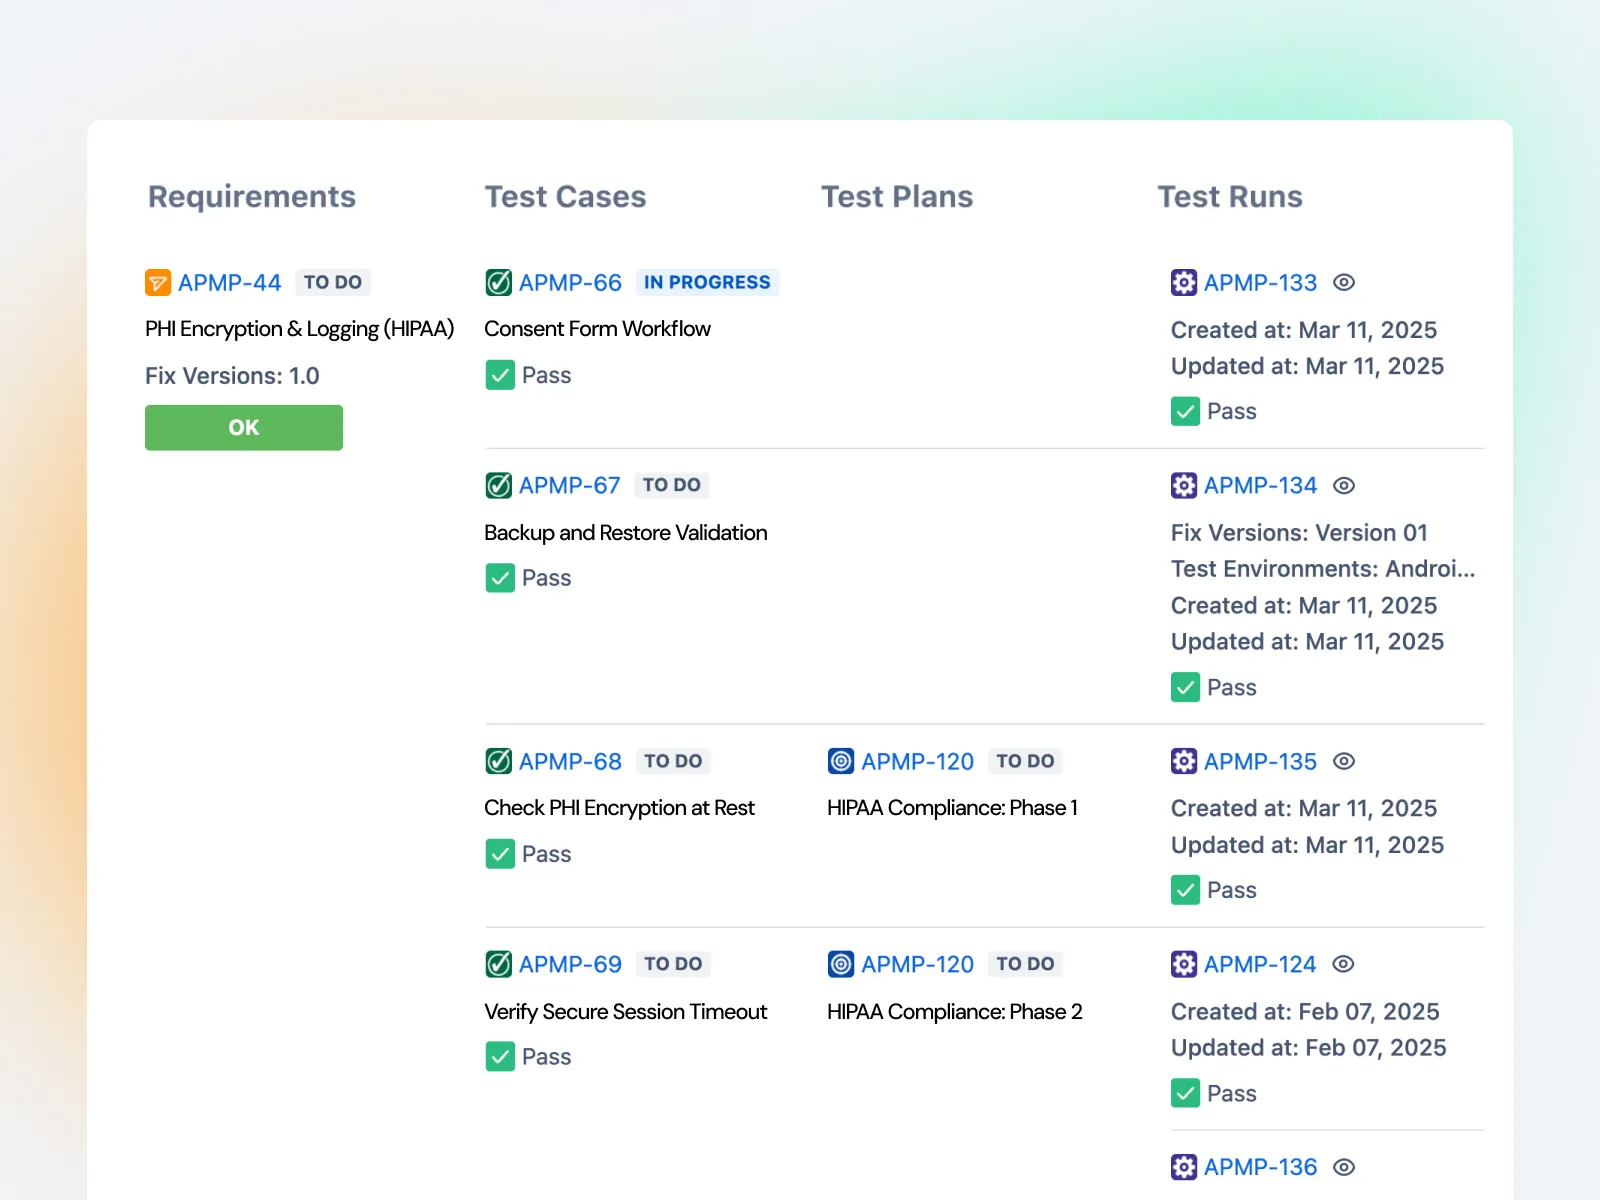Click the Pass checkbox under Consent Form Workflow
Viewport: 1600px width, 1200px height.
click(500, 375)
